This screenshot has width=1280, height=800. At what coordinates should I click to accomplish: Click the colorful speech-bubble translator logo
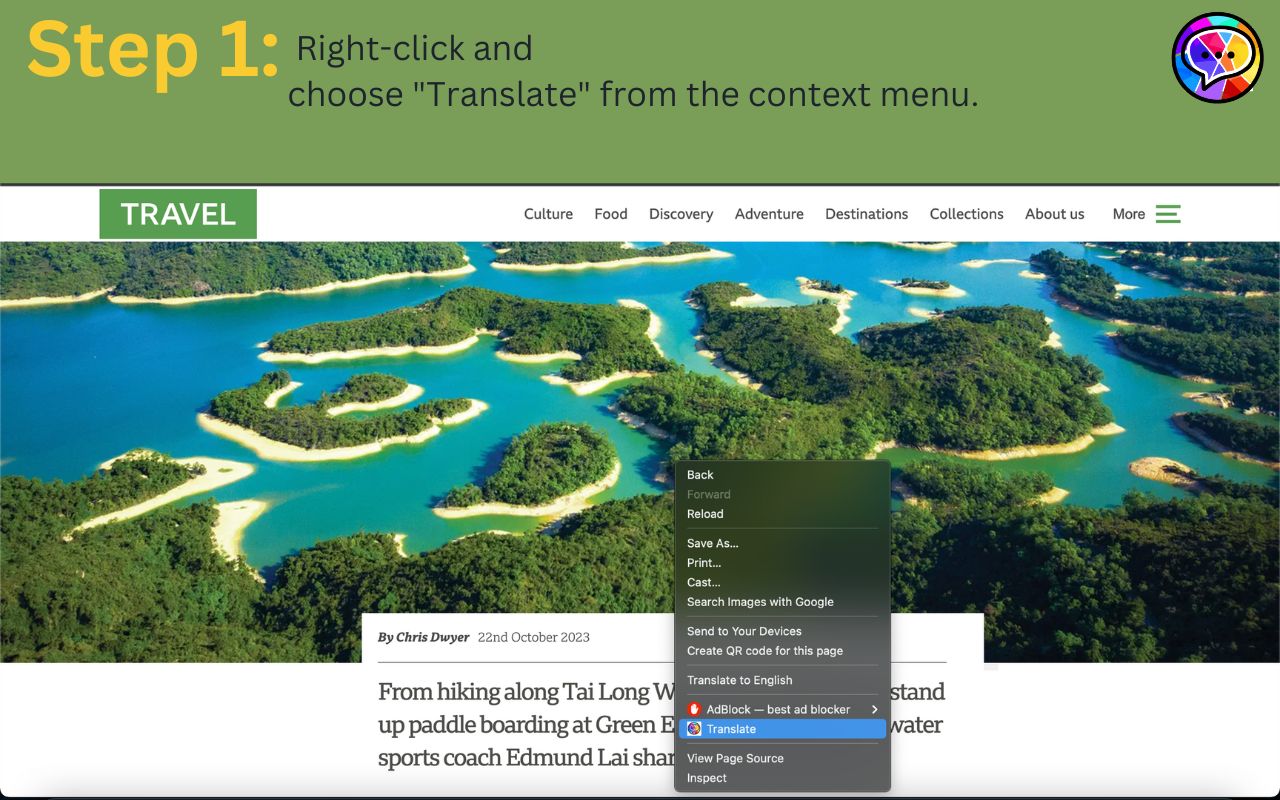tap(1217, 58)
